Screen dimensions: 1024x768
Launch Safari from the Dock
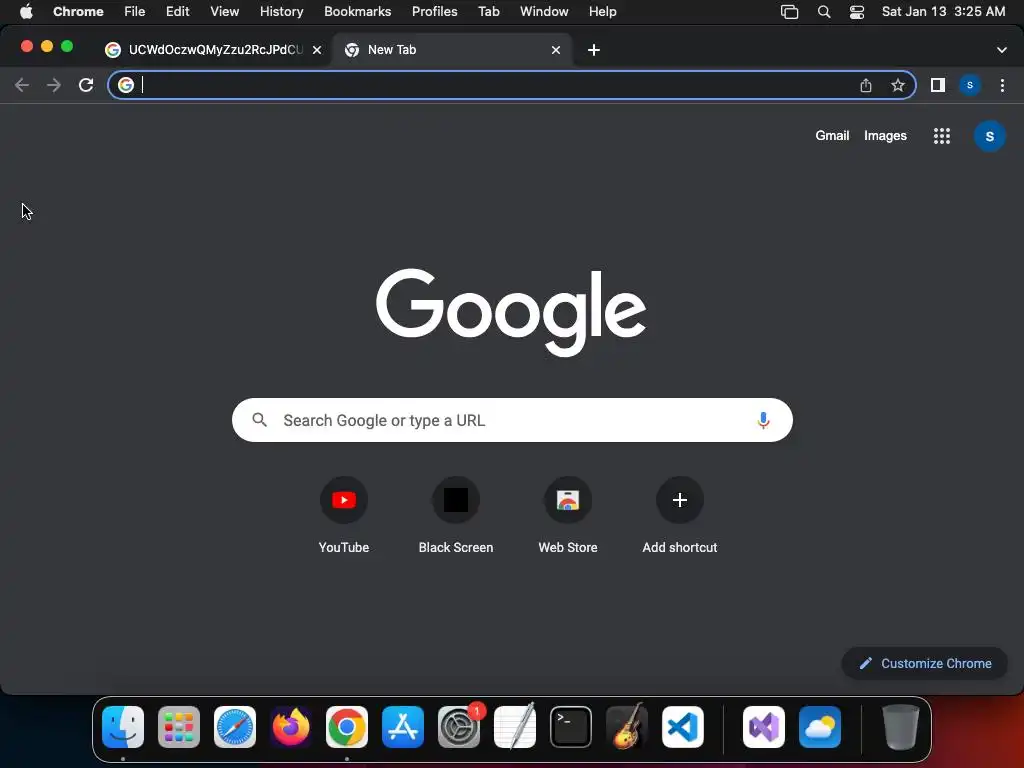pos(235,727)
